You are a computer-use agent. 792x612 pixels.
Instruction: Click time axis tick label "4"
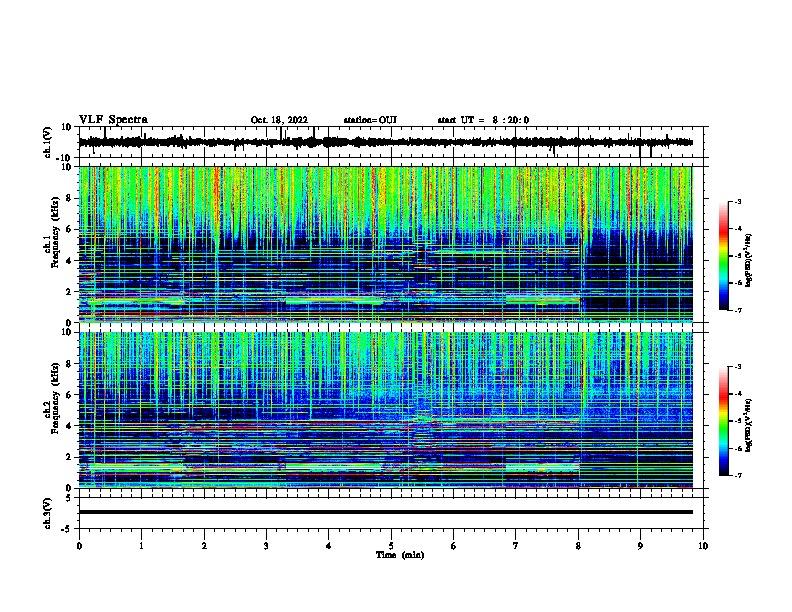click(x=329, y=546)
